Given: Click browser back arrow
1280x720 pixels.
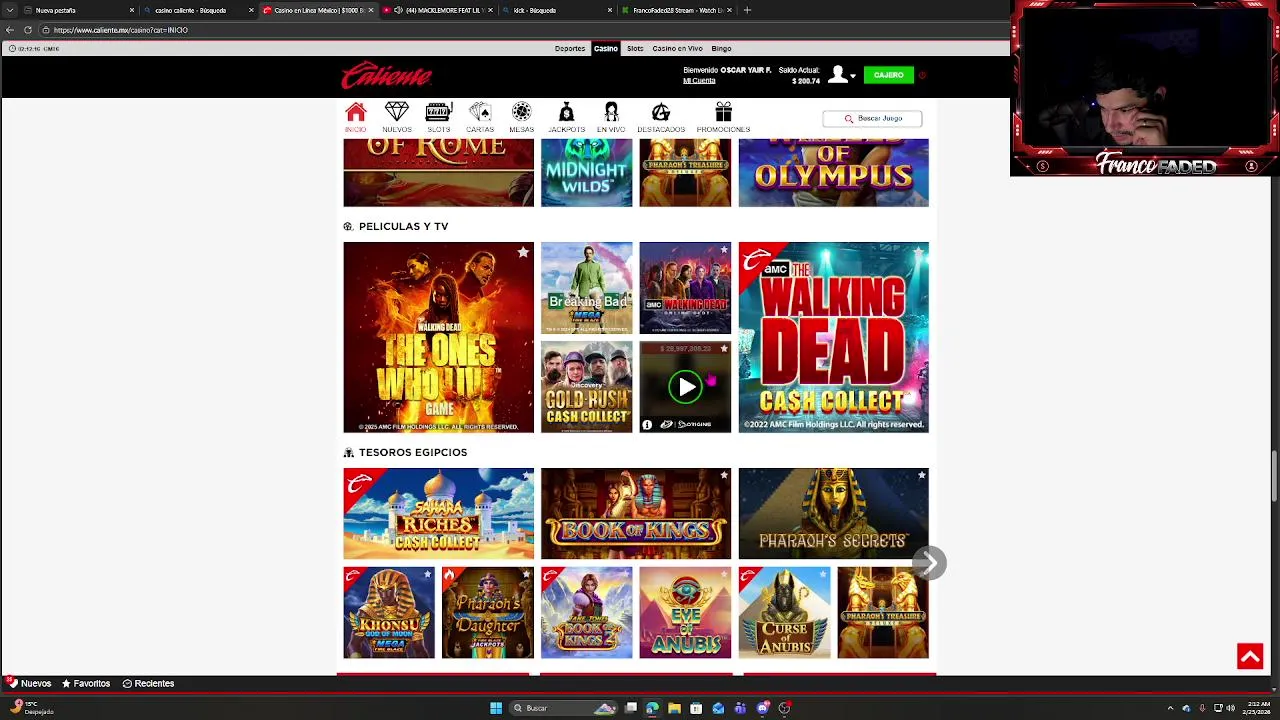Looking at the screenshot, I should tap(9, 30).
